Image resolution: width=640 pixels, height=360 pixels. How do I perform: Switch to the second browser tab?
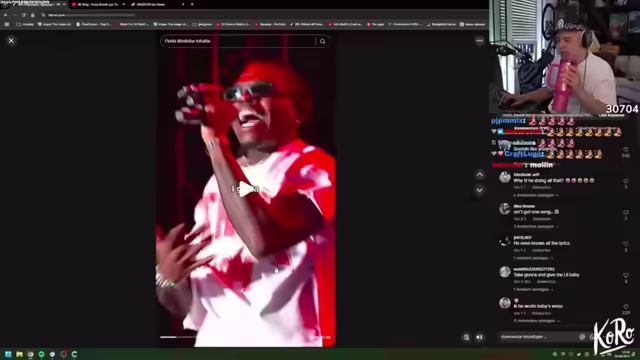point(98,4)
